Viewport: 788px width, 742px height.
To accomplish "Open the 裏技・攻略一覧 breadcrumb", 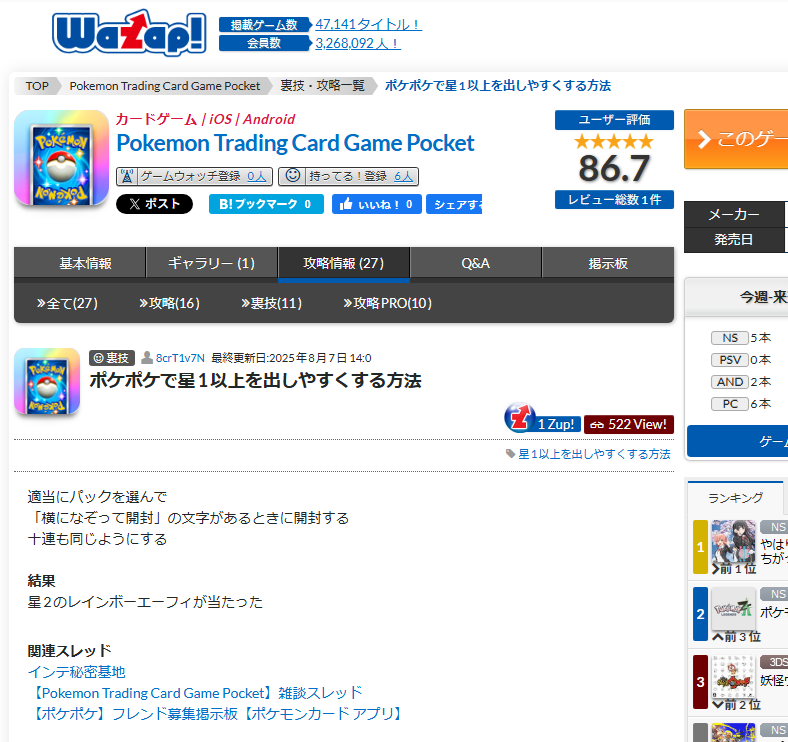I will click(322, 86).
